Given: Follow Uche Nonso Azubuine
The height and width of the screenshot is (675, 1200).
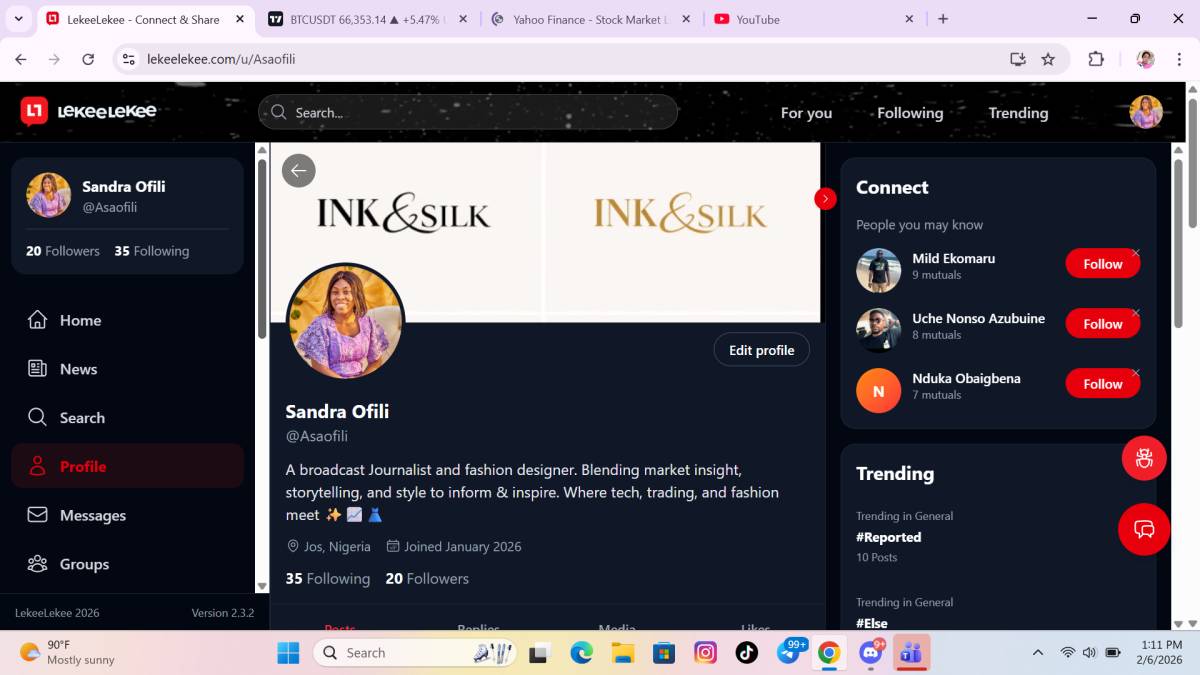Looking at the screenshot, I should (x=1102, y=324).
